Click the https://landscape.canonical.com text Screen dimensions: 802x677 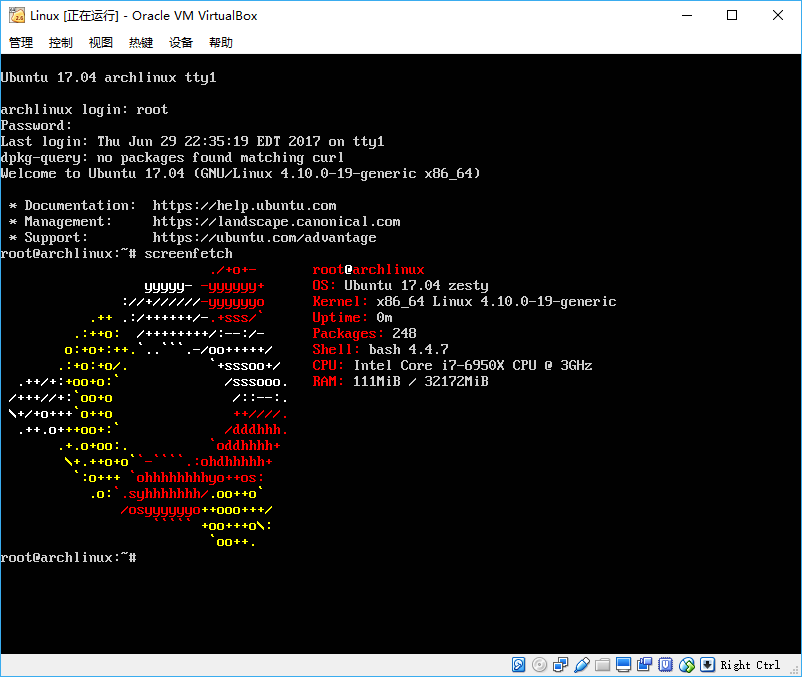pyautogui.click(x=276, y=221)
